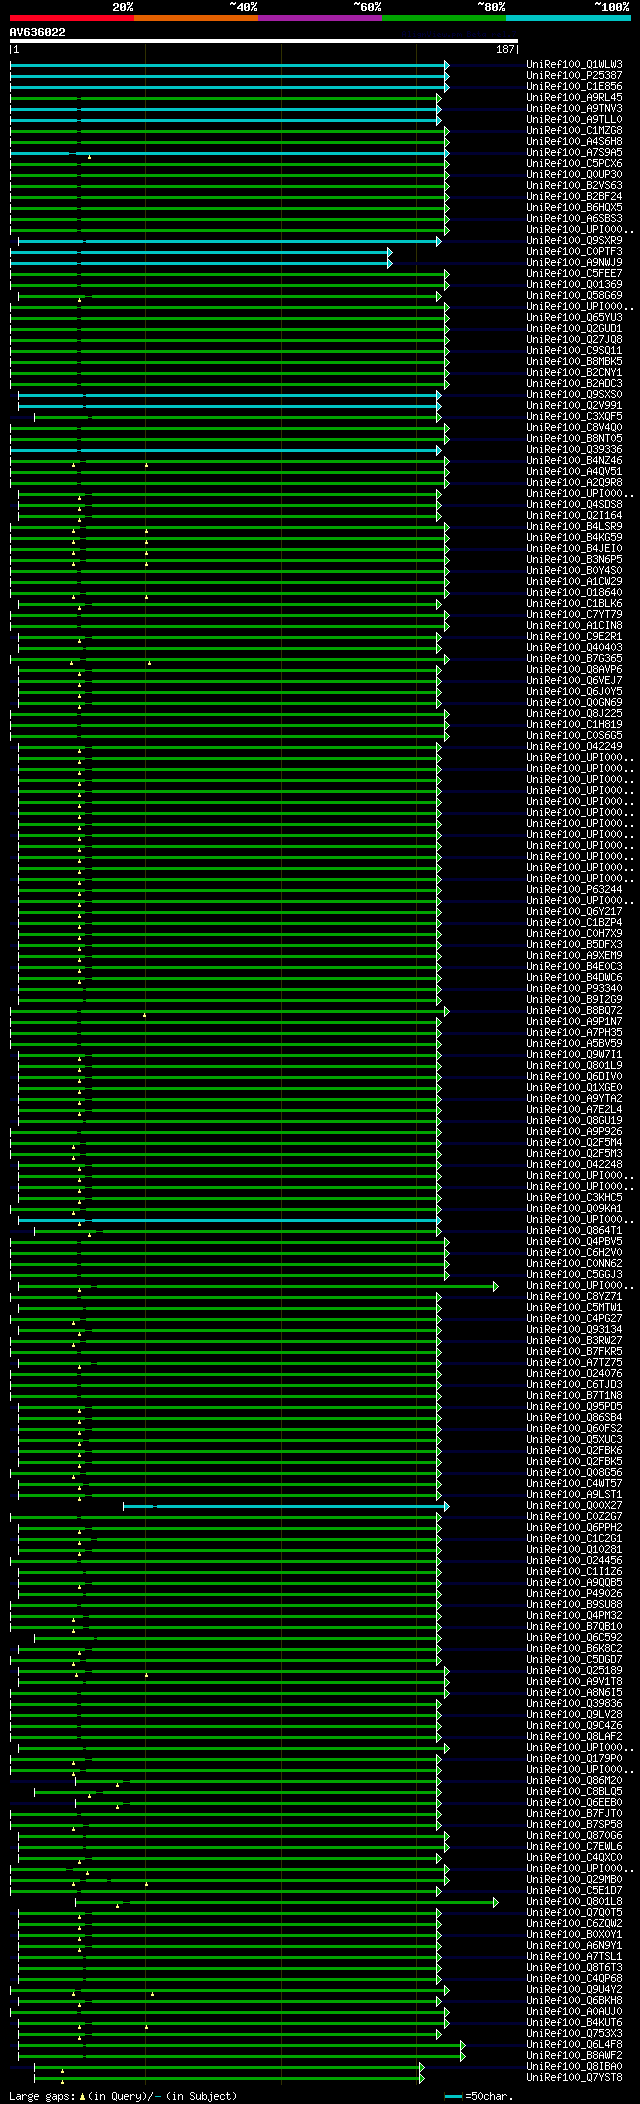Screen dimensions: 640x2104
Task: Click the UniRef100_O18640 hit
Action: coord(575,593)
